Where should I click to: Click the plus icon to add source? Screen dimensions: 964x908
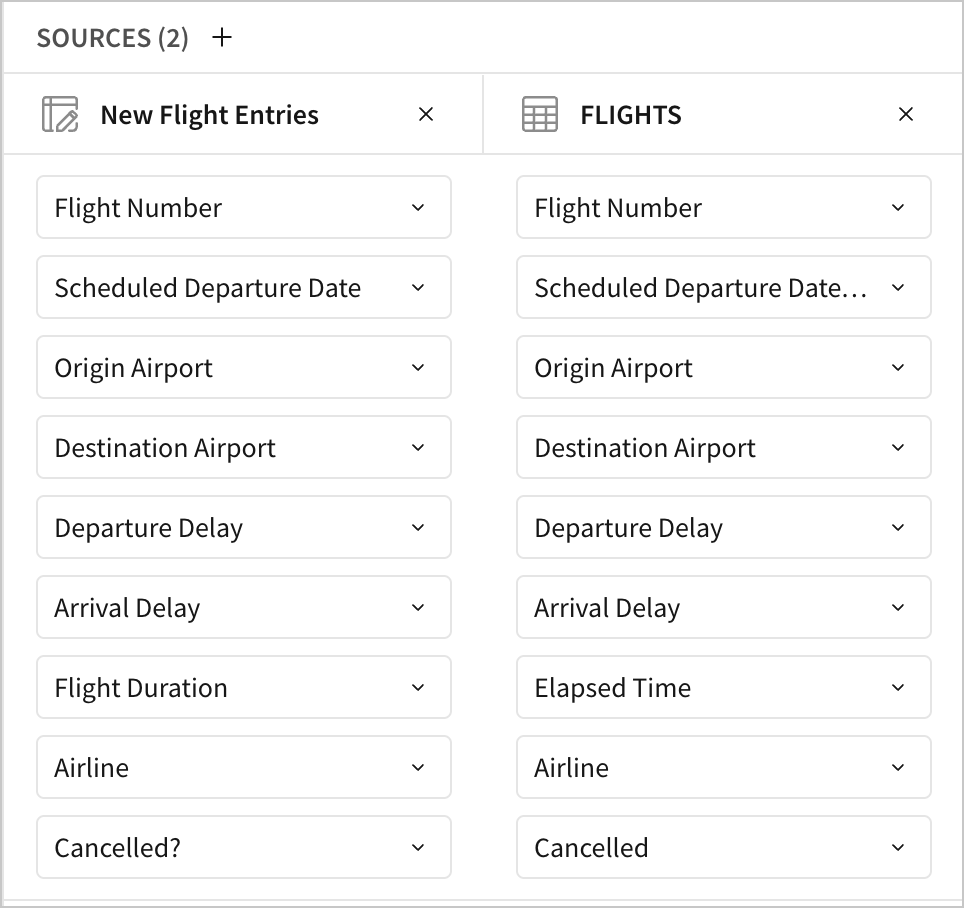(223, 38)
